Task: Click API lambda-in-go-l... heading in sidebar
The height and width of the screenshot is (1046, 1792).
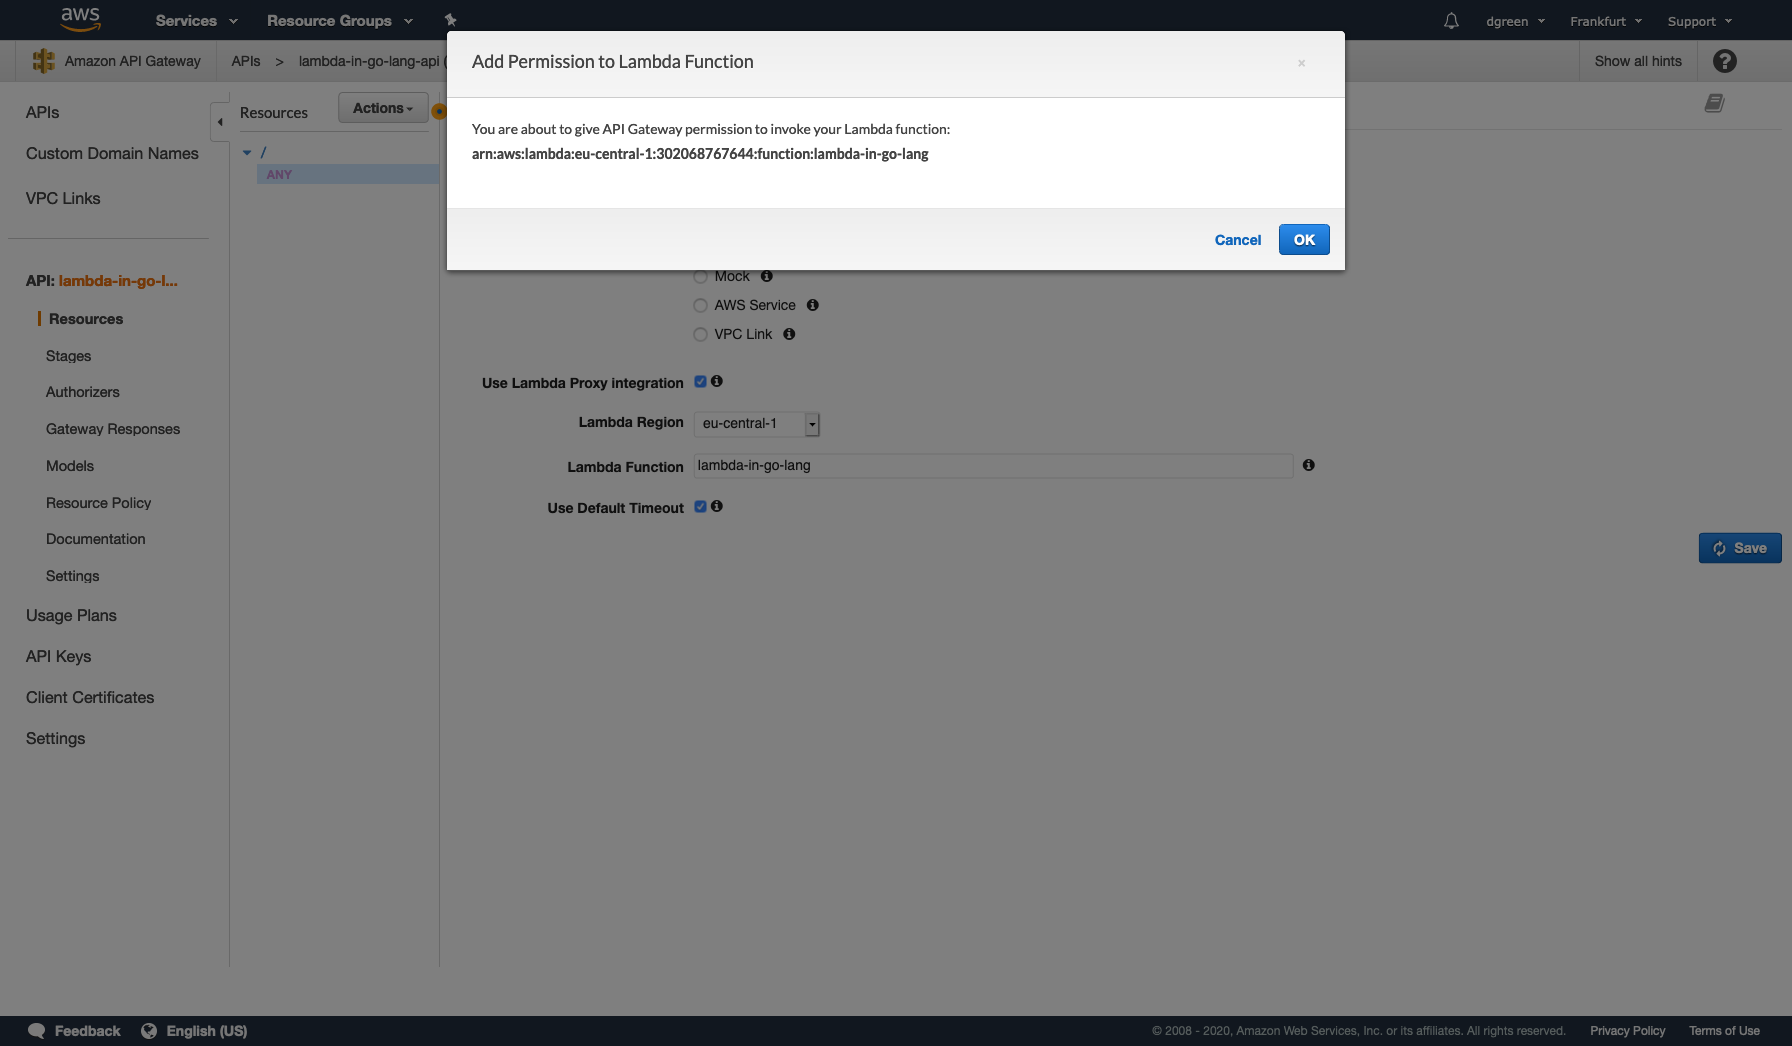Action: point(102,281)
